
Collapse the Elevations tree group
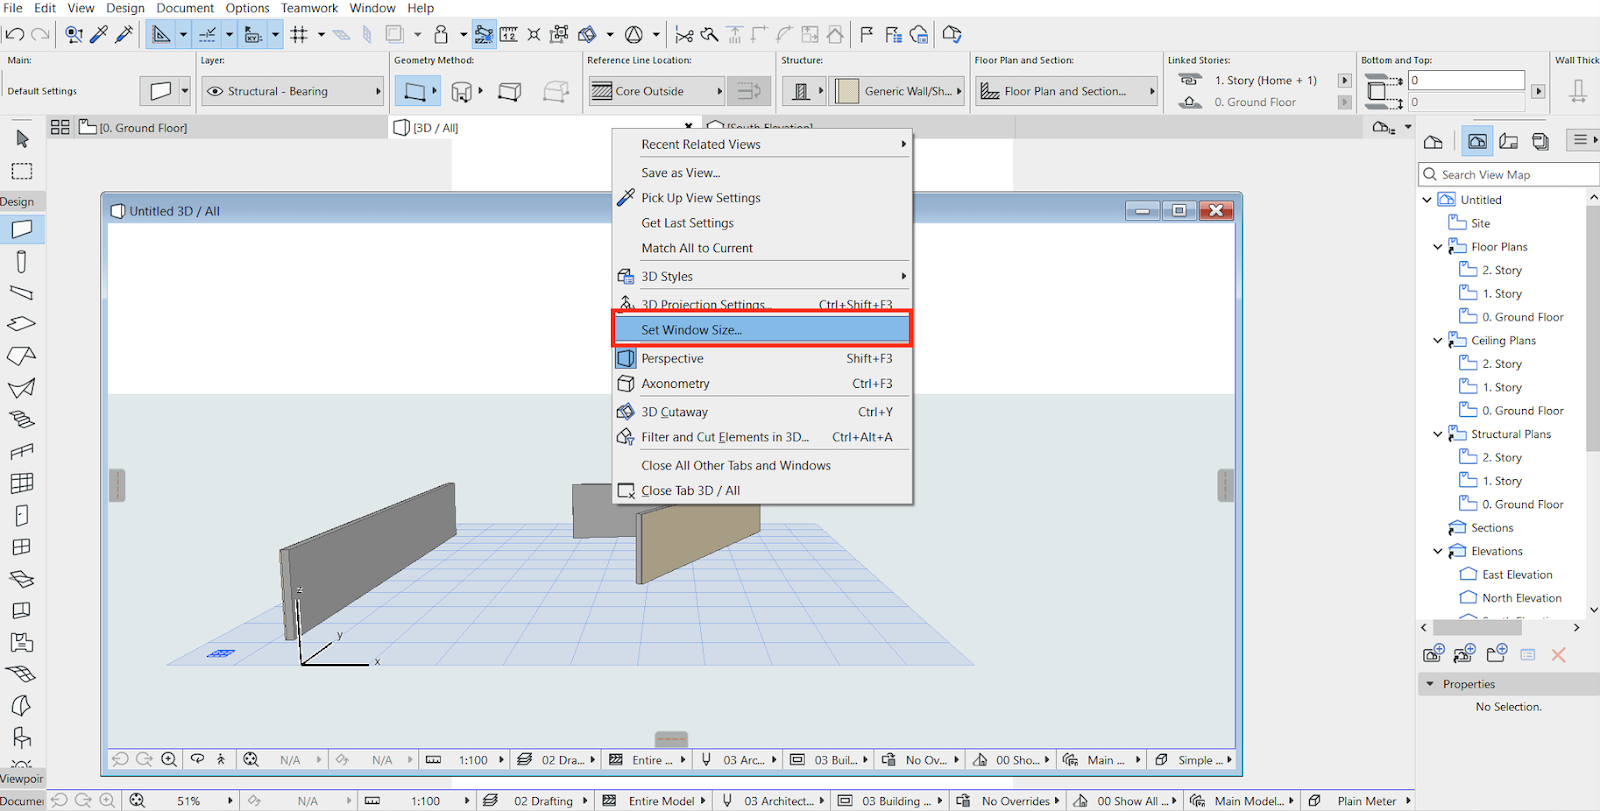(x=1438, y=551)
